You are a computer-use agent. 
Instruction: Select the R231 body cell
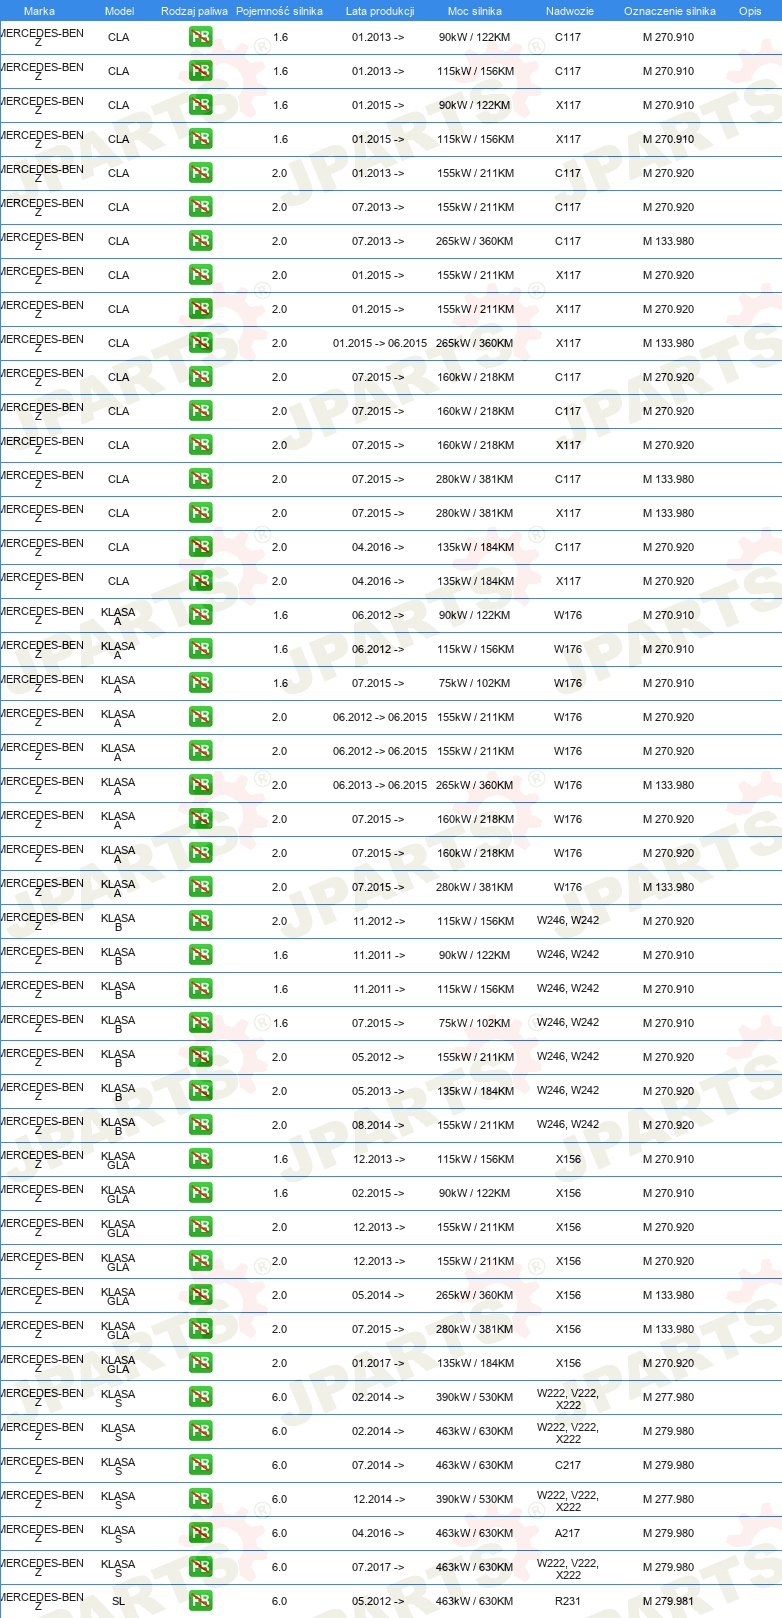click(568, 1601)
